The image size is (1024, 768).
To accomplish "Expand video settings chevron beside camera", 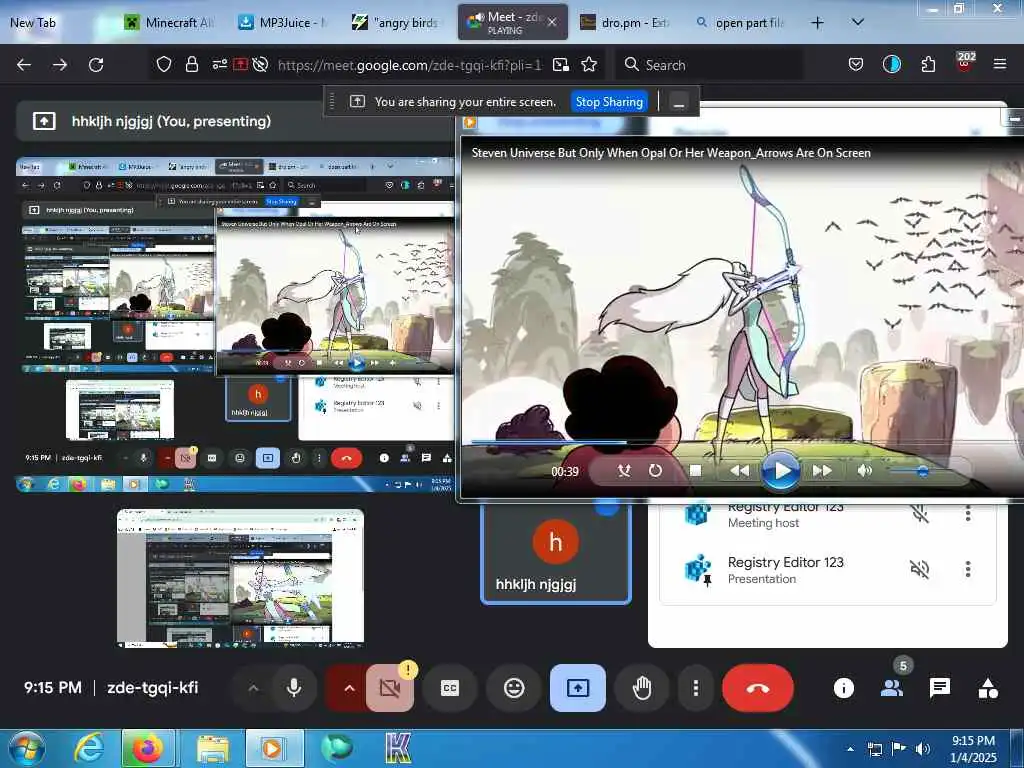I will [349, 688].
